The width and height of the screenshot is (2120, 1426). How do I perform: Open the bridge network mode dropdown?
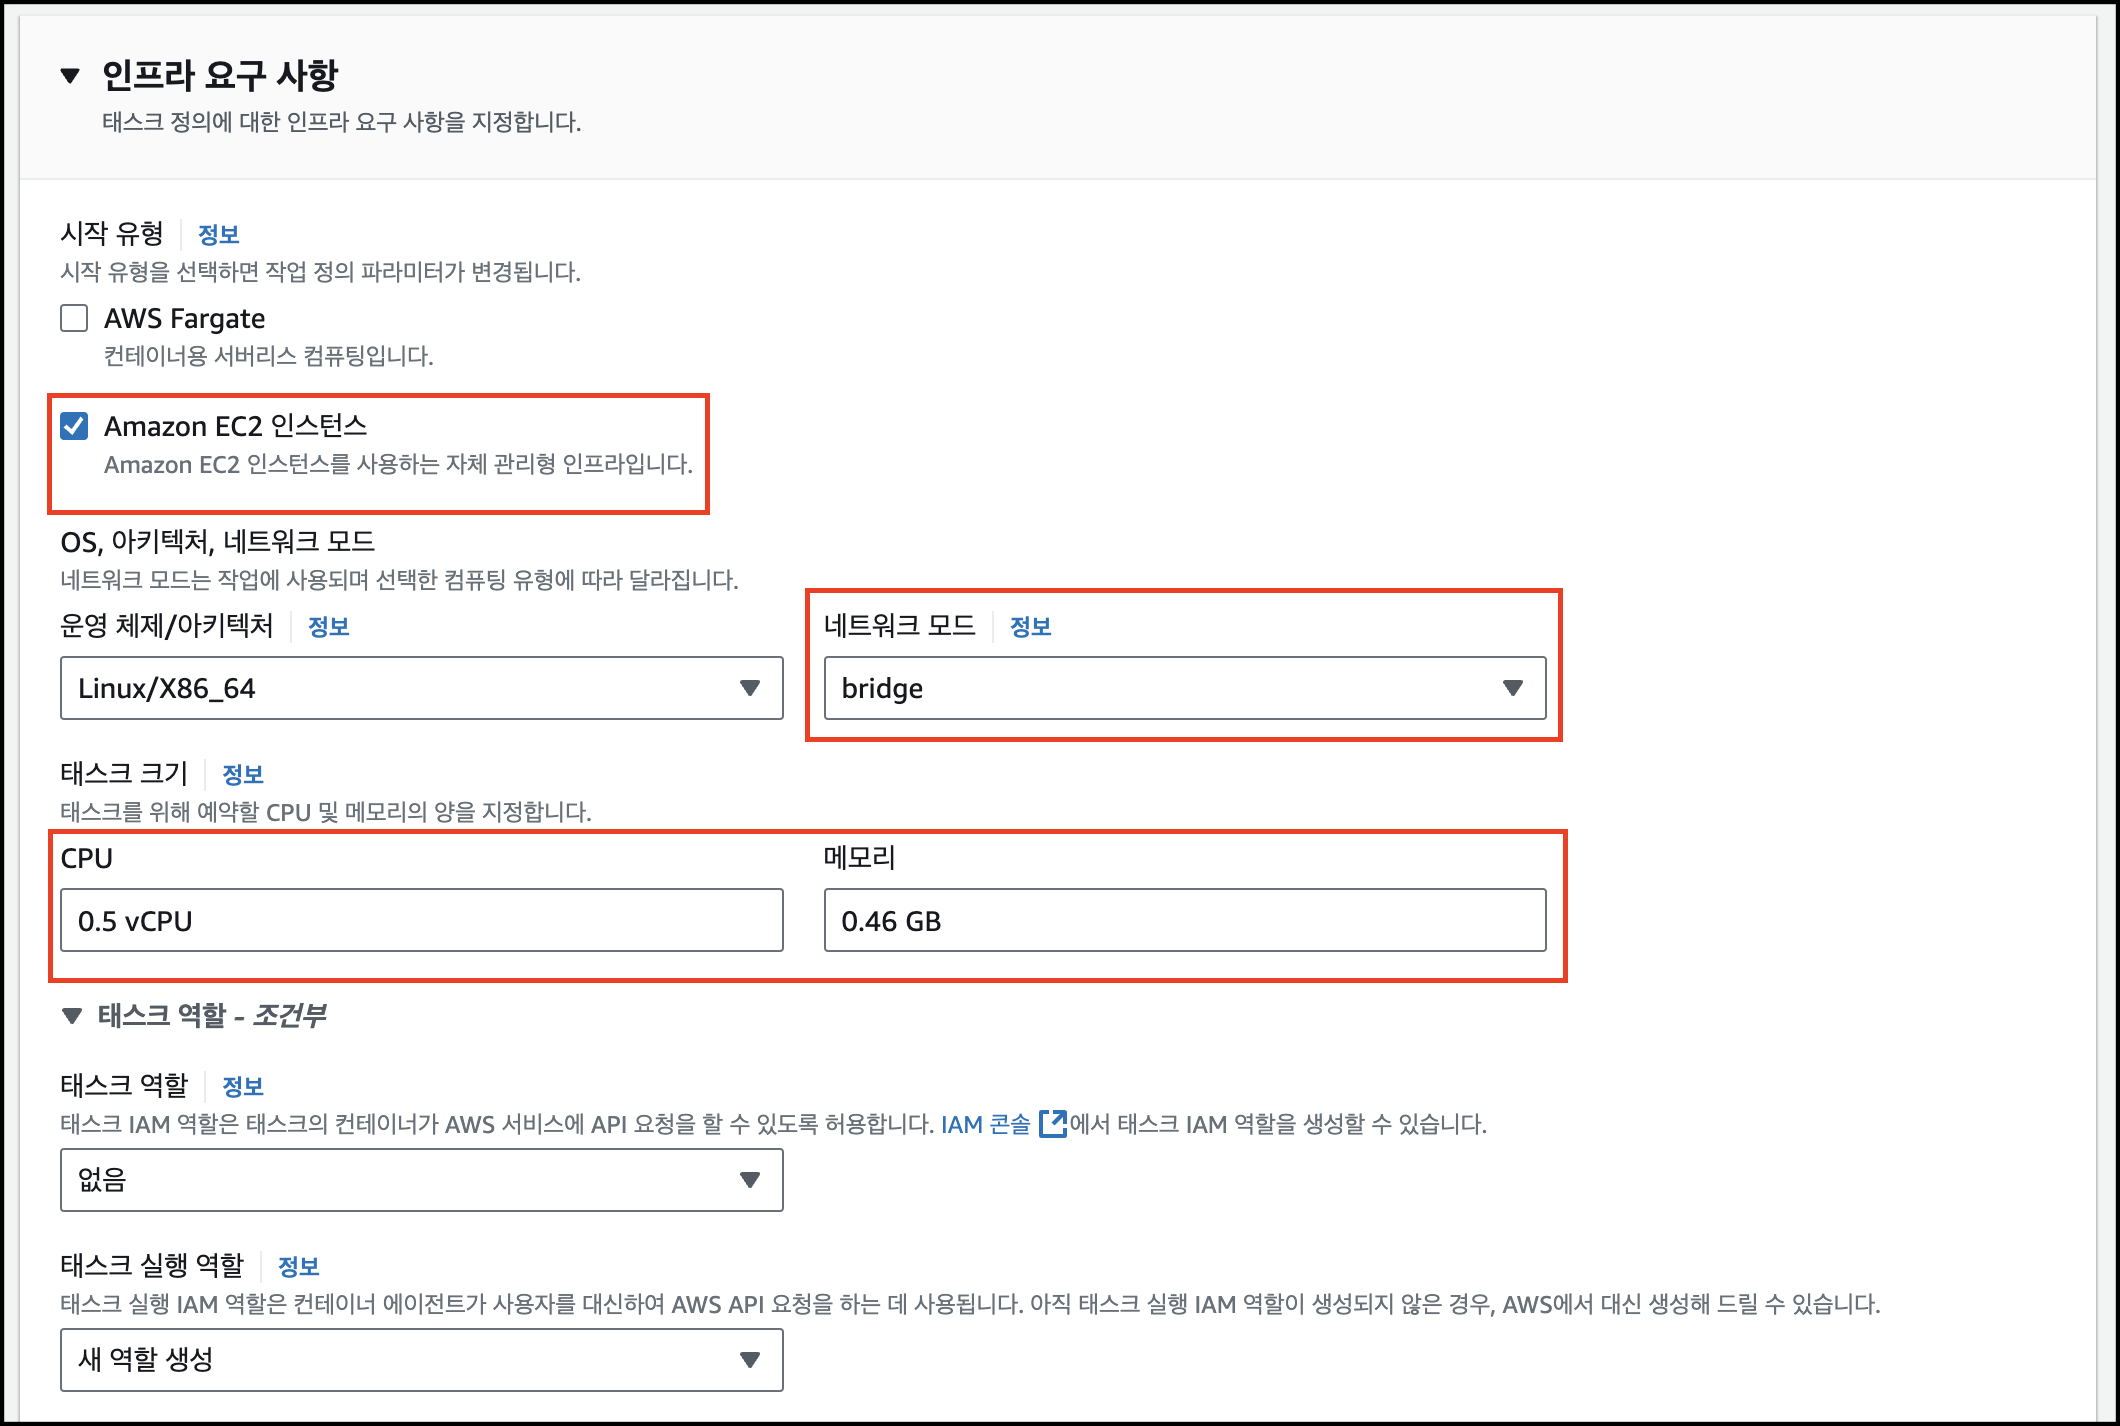click(1185, 688)
